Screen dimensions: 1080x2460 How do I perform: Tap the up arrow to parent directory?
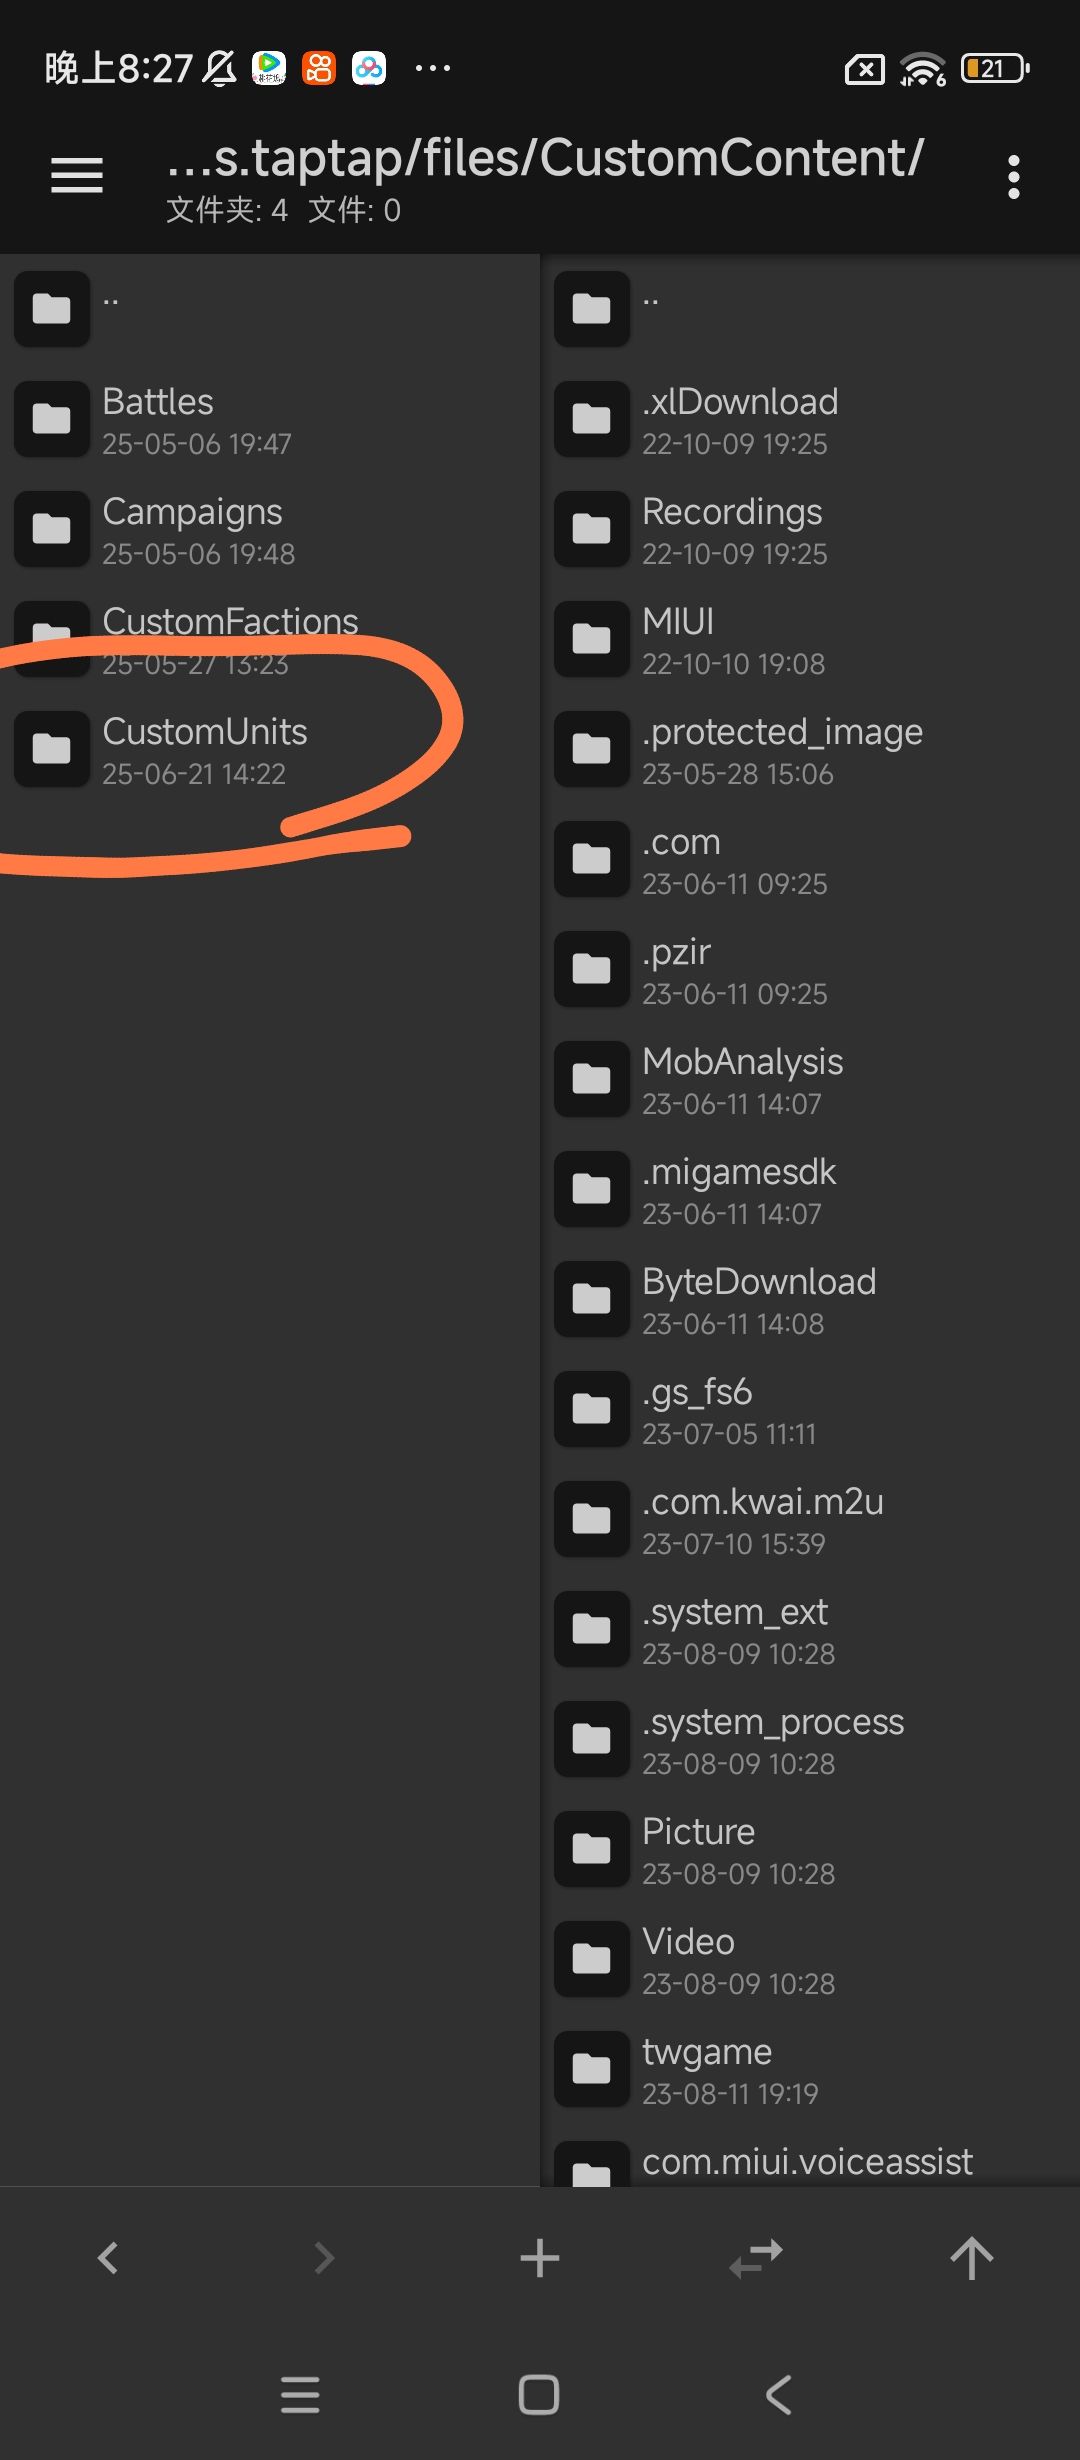click(x=971, y=2258)
